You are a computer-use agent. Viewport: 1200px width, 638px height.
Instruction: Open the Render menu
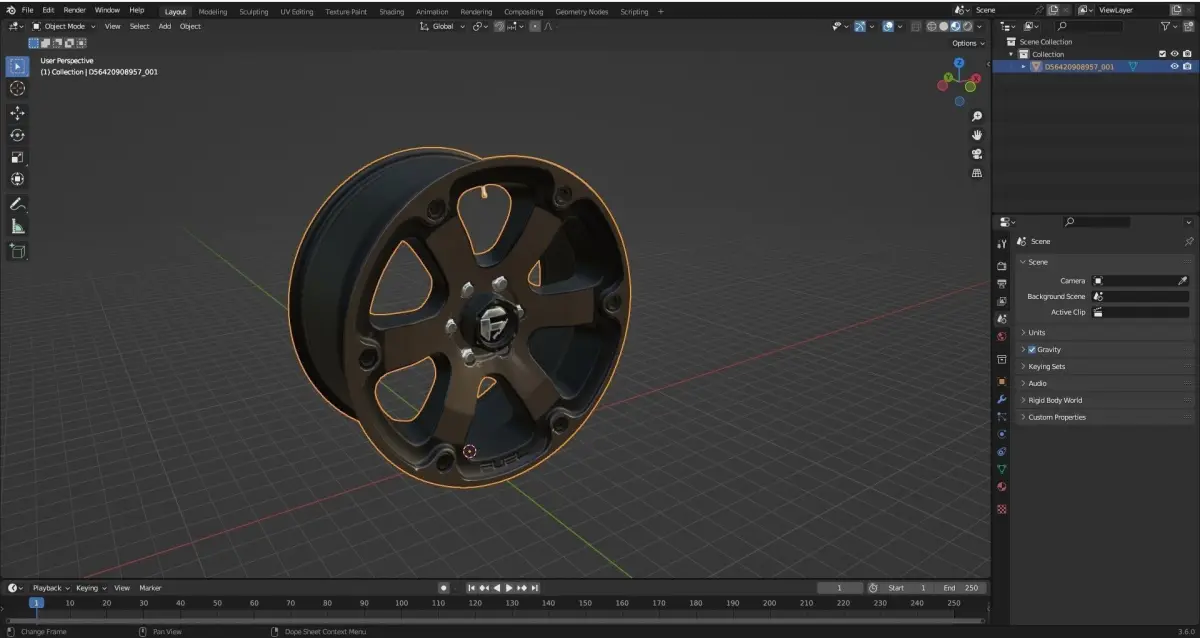(x=75, y=10)
